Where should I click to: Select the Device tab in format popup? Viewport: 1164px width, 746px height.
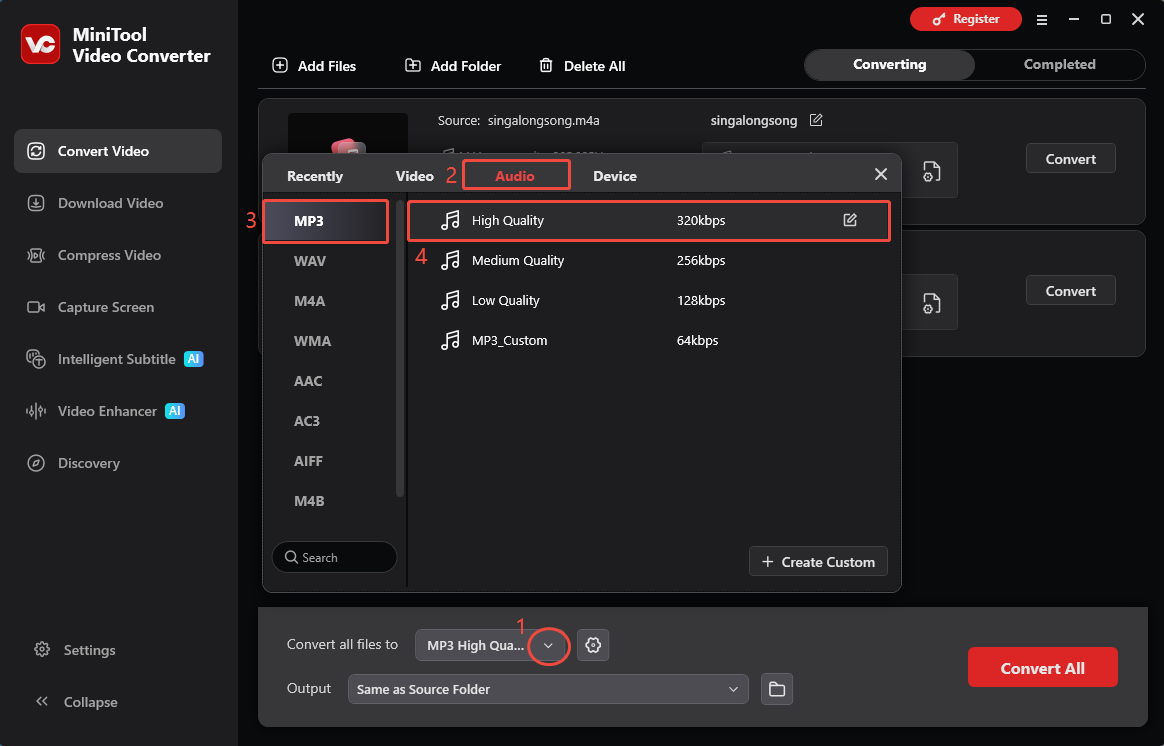click(x=615, y=176)
